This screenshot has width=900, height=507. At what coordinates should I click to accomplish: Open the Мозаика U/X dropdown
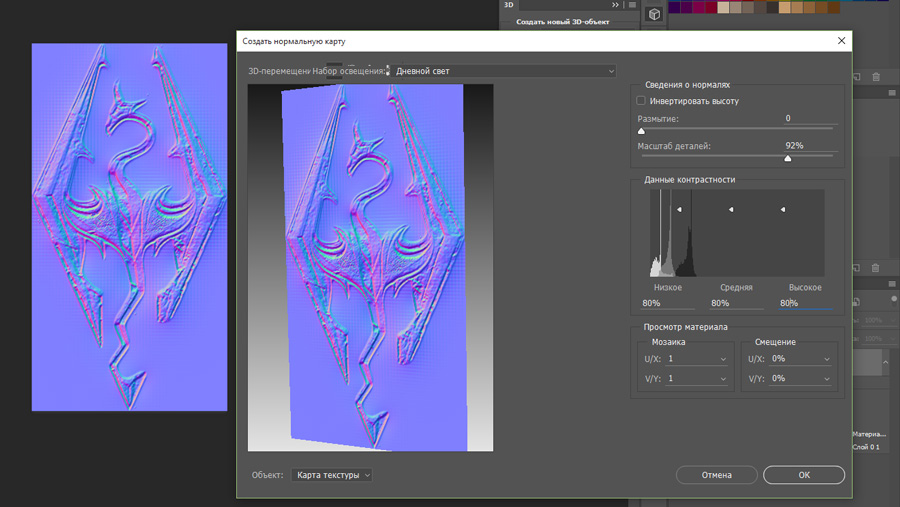click(697, 359)
